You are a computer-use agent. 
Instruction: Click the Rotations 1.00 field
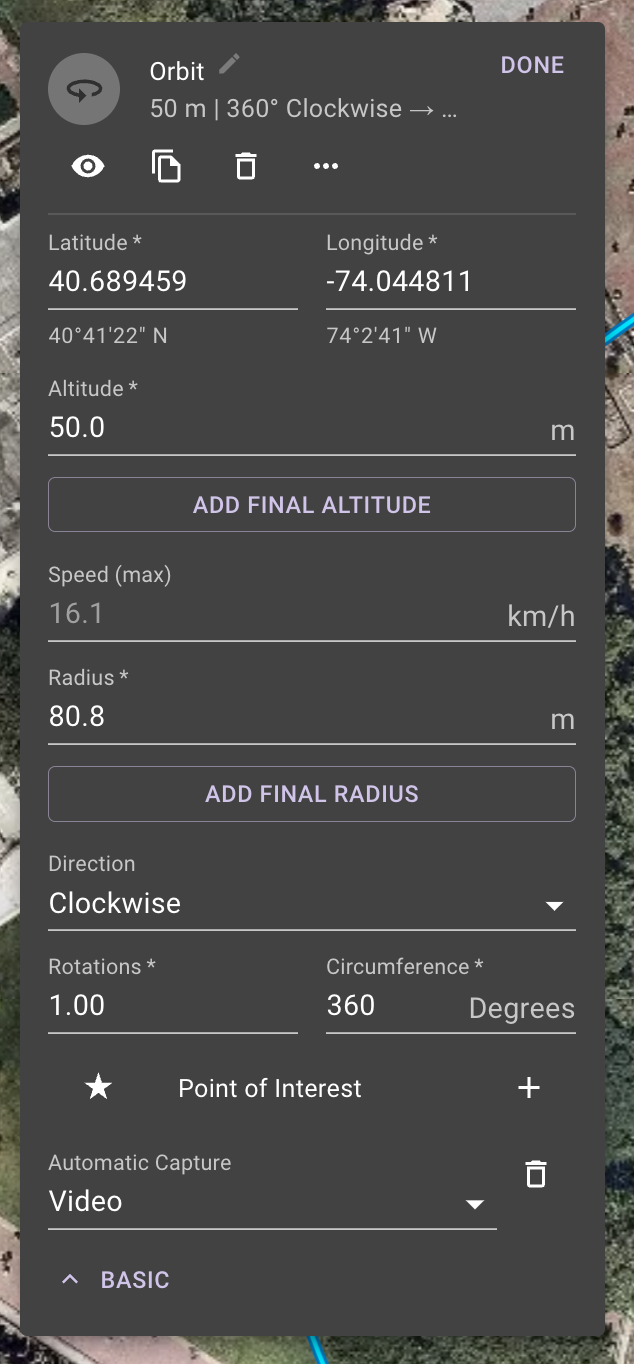(173, 1005)
